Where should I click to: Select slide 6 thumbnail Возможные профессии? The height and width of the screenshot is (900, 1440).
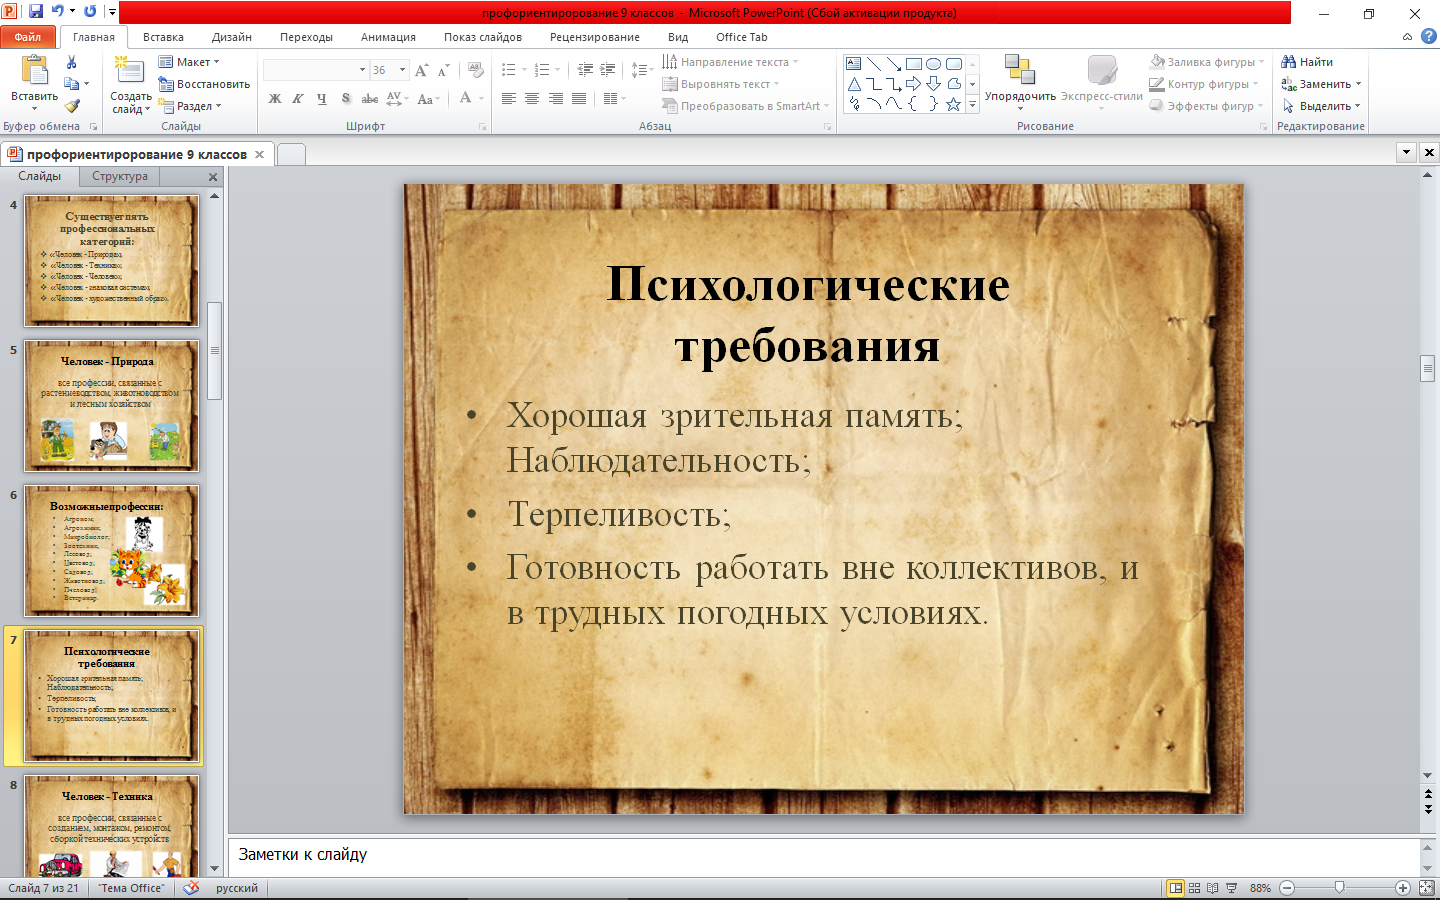112,551
